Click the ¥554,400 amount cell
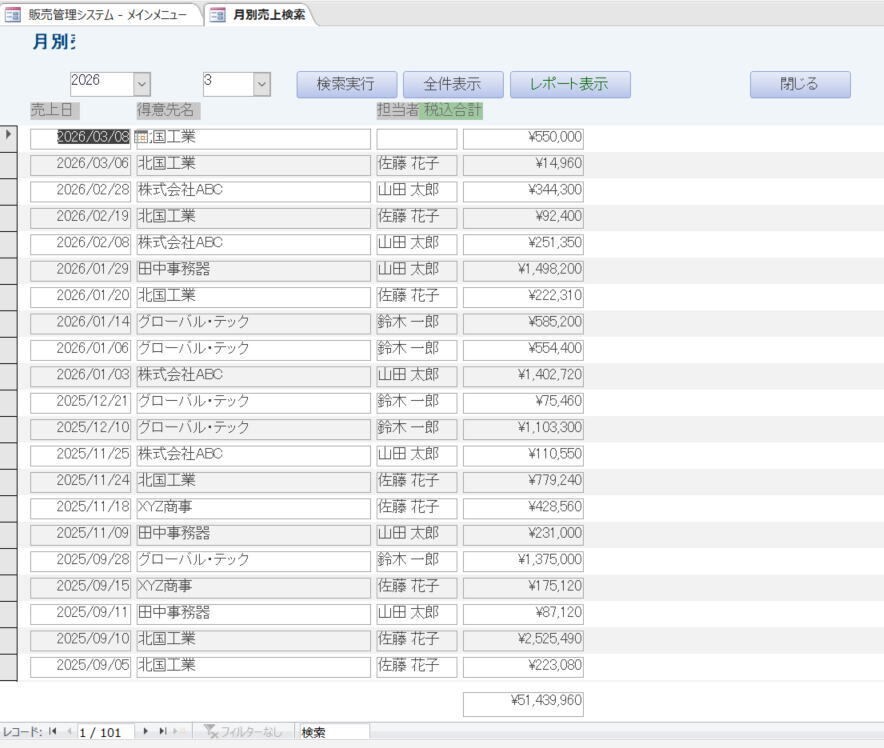884x748 pixels. [523, 351]
